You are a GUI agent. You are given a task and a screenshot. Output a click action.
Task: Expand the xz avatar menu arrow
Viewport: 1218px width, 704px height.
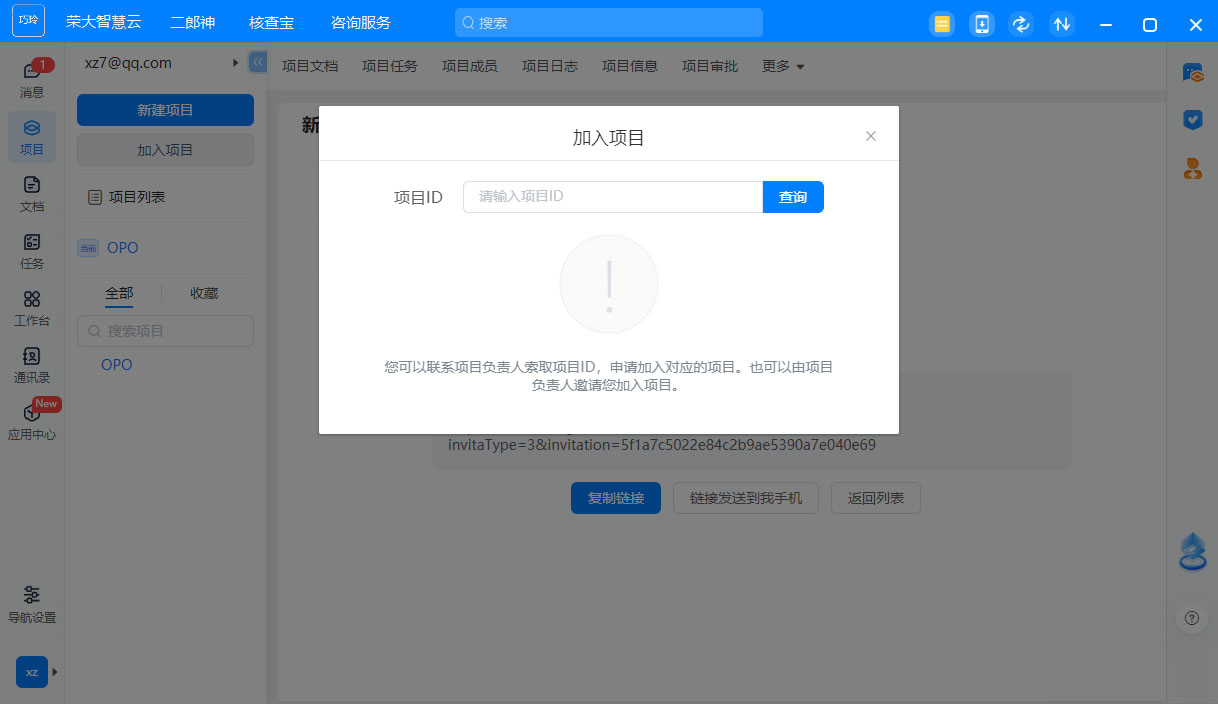tap(54, 672)
